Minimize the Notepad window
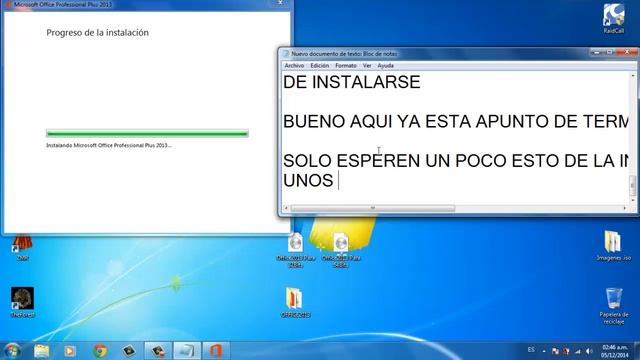640x360 pixels. tap(596, 52)
